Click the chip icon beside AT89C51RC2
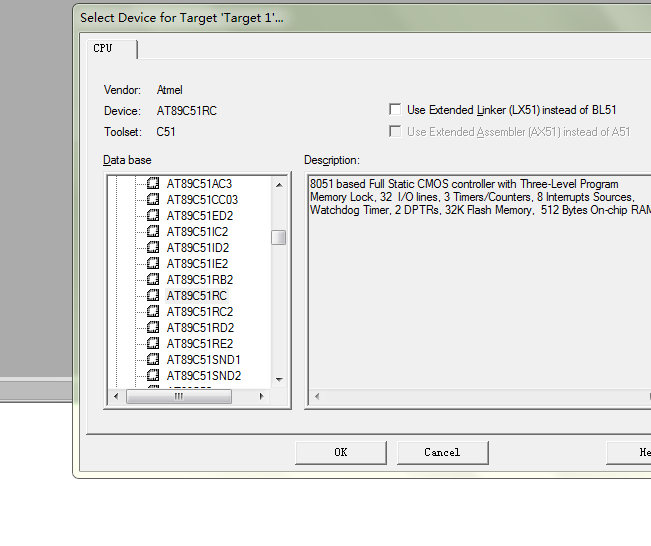This screenshot has width=651, height=546. [153, 311]
